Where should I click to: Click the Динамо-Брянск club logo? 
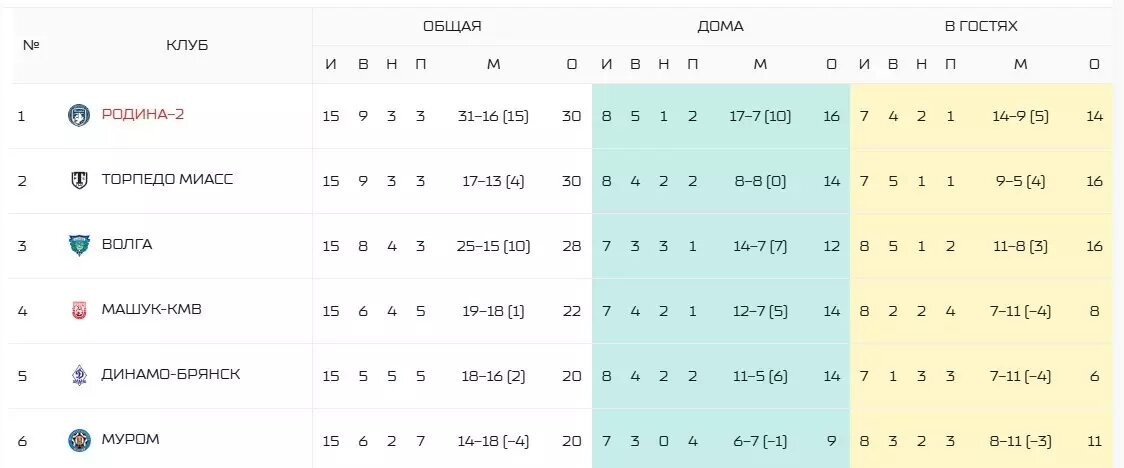(x=79, y=376)
